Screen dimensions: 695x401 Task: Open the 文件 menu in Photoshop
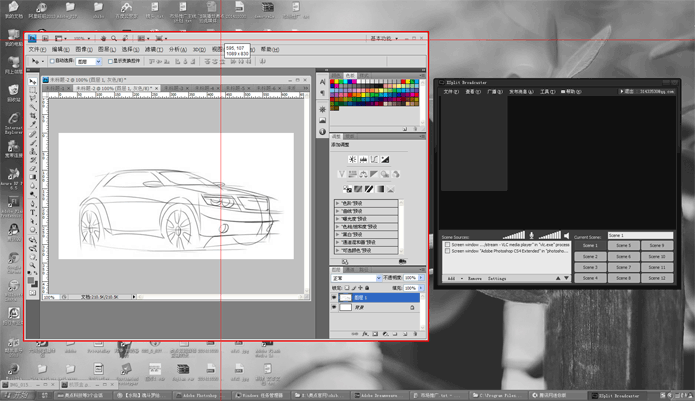37,50
